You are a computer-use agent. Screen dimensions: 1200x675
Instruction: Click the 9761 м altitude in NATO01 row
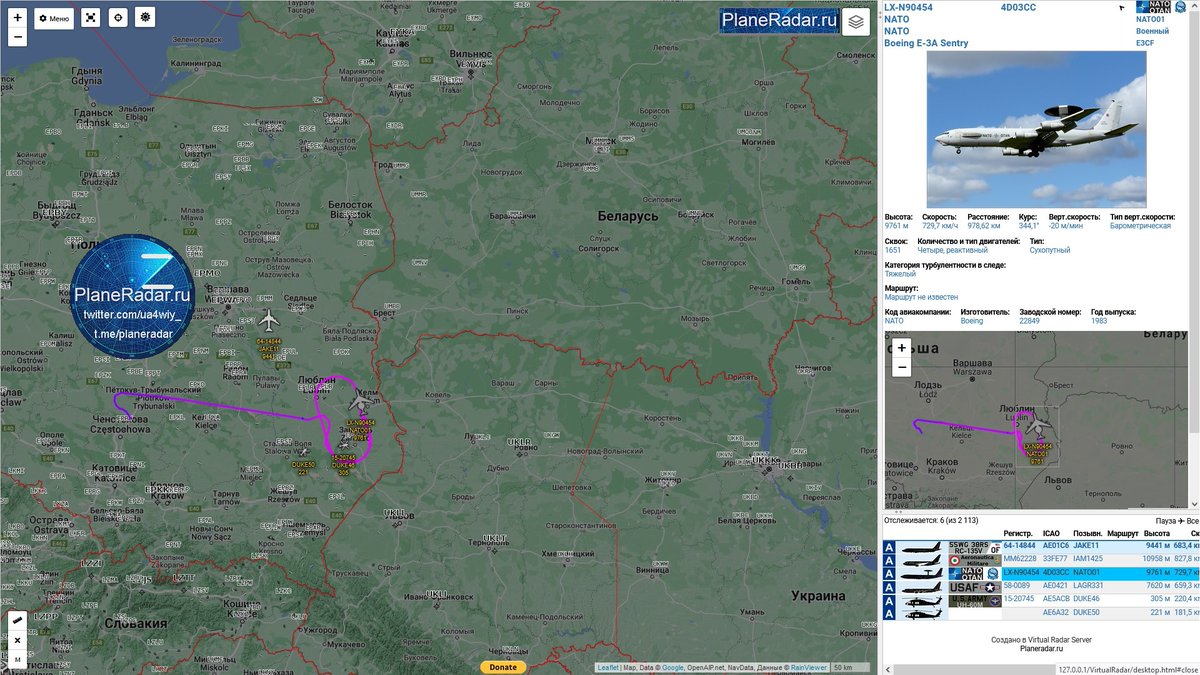pyautogui.click(x=1157, y=573)
